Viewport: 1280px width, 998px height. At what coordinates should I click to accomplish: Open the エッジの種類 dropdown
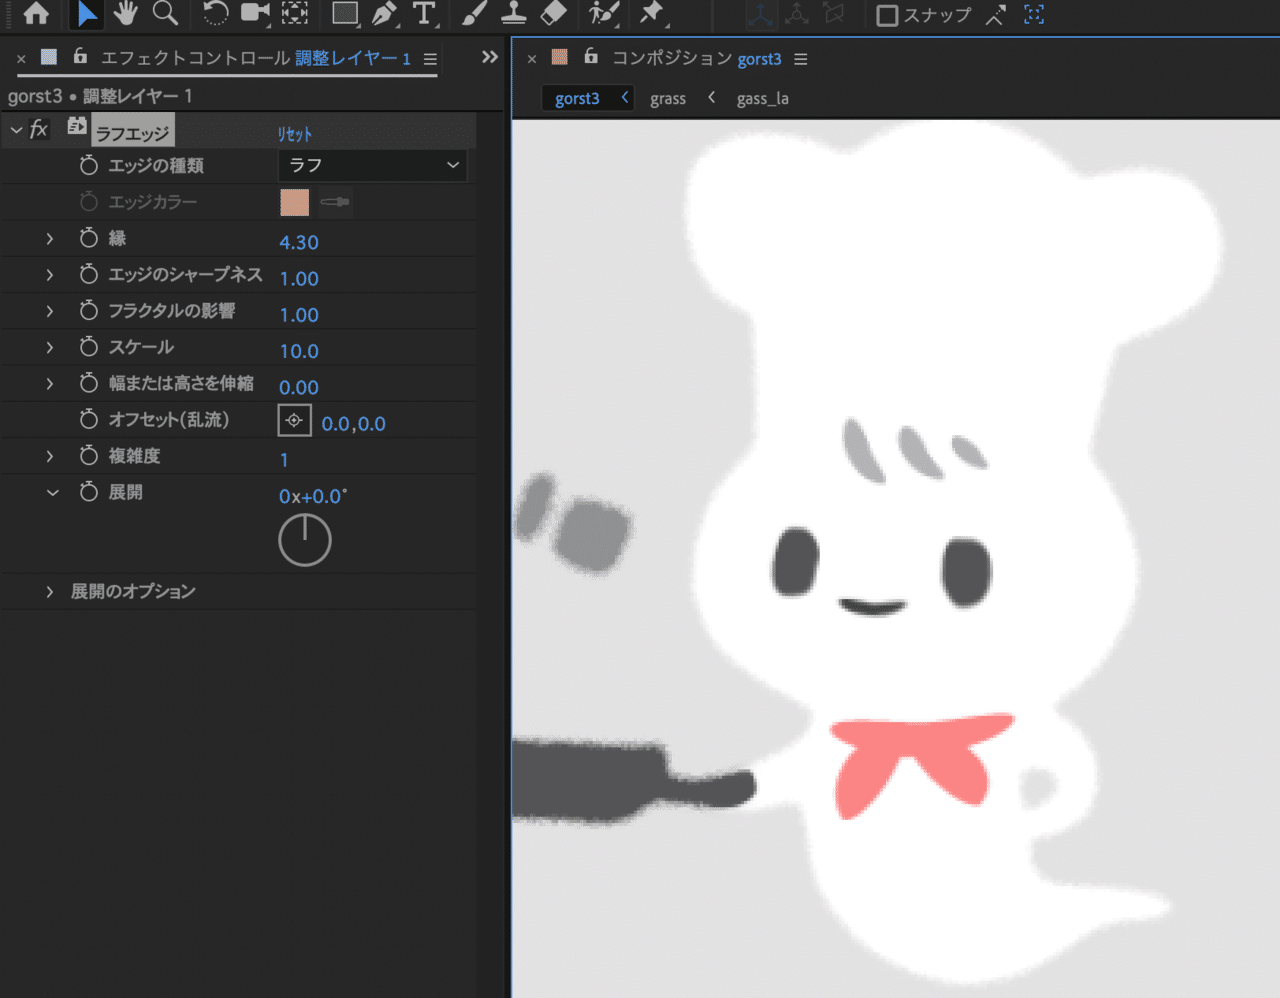(372, 165)
